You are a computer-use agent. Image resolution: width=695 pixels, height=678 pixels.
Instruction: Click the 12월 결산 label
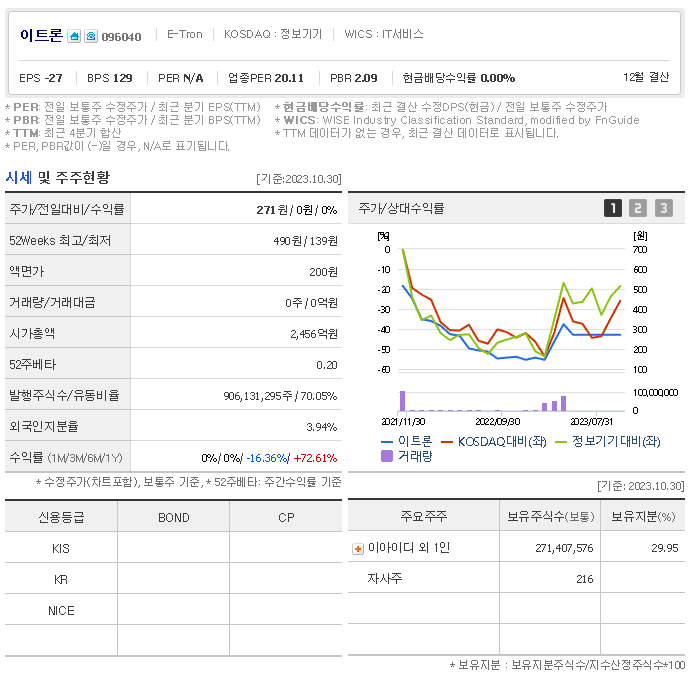click(646, 77)
